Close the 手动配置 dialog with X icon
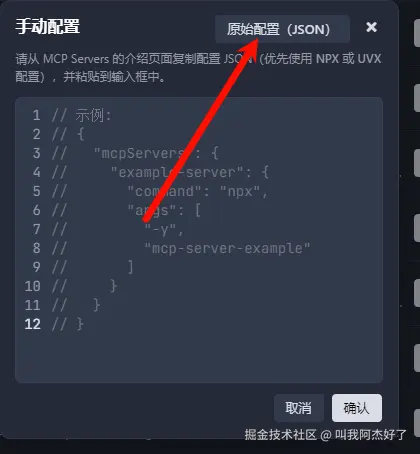Viewport: 420px width, 454px height. [371, 27]
